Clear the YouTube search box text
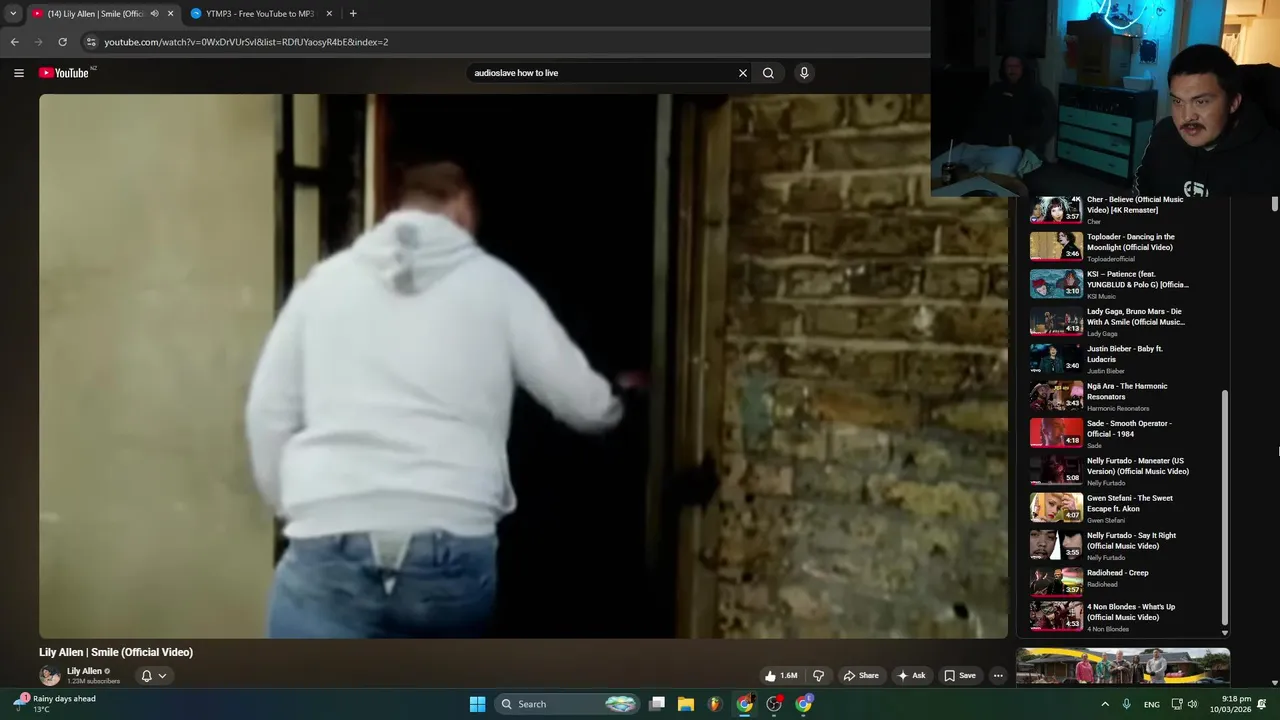This screenshot has height=720, width=1280. [743, 73]
